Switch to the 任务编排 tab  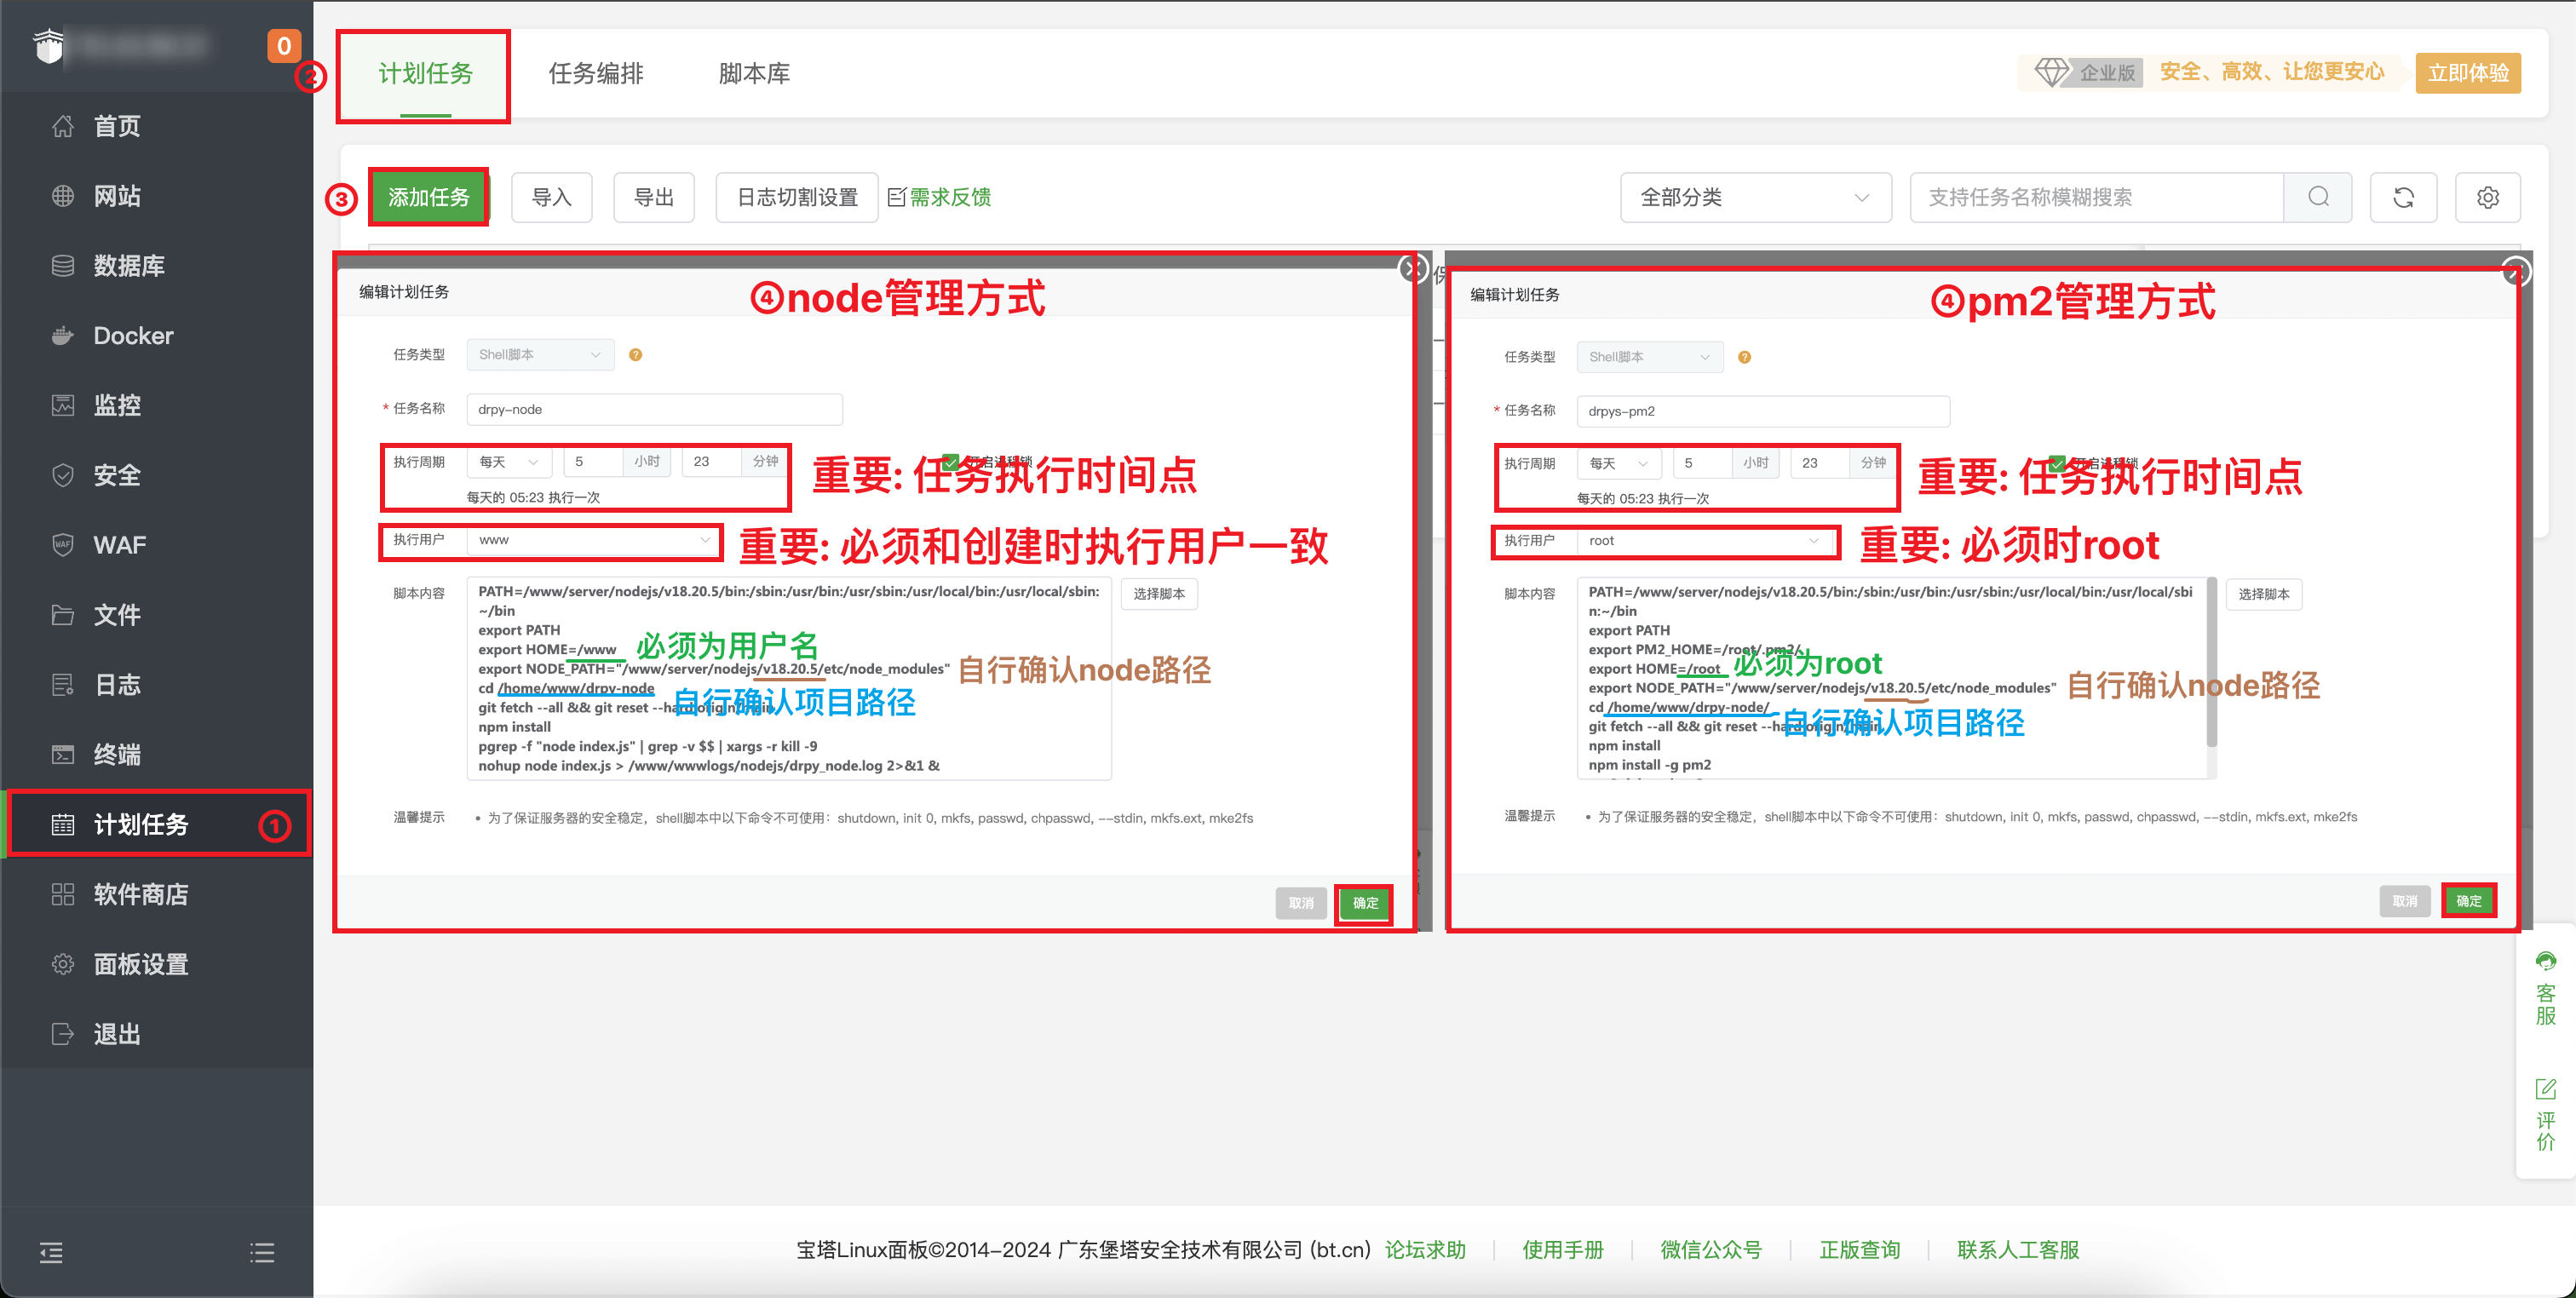[596, 74]
